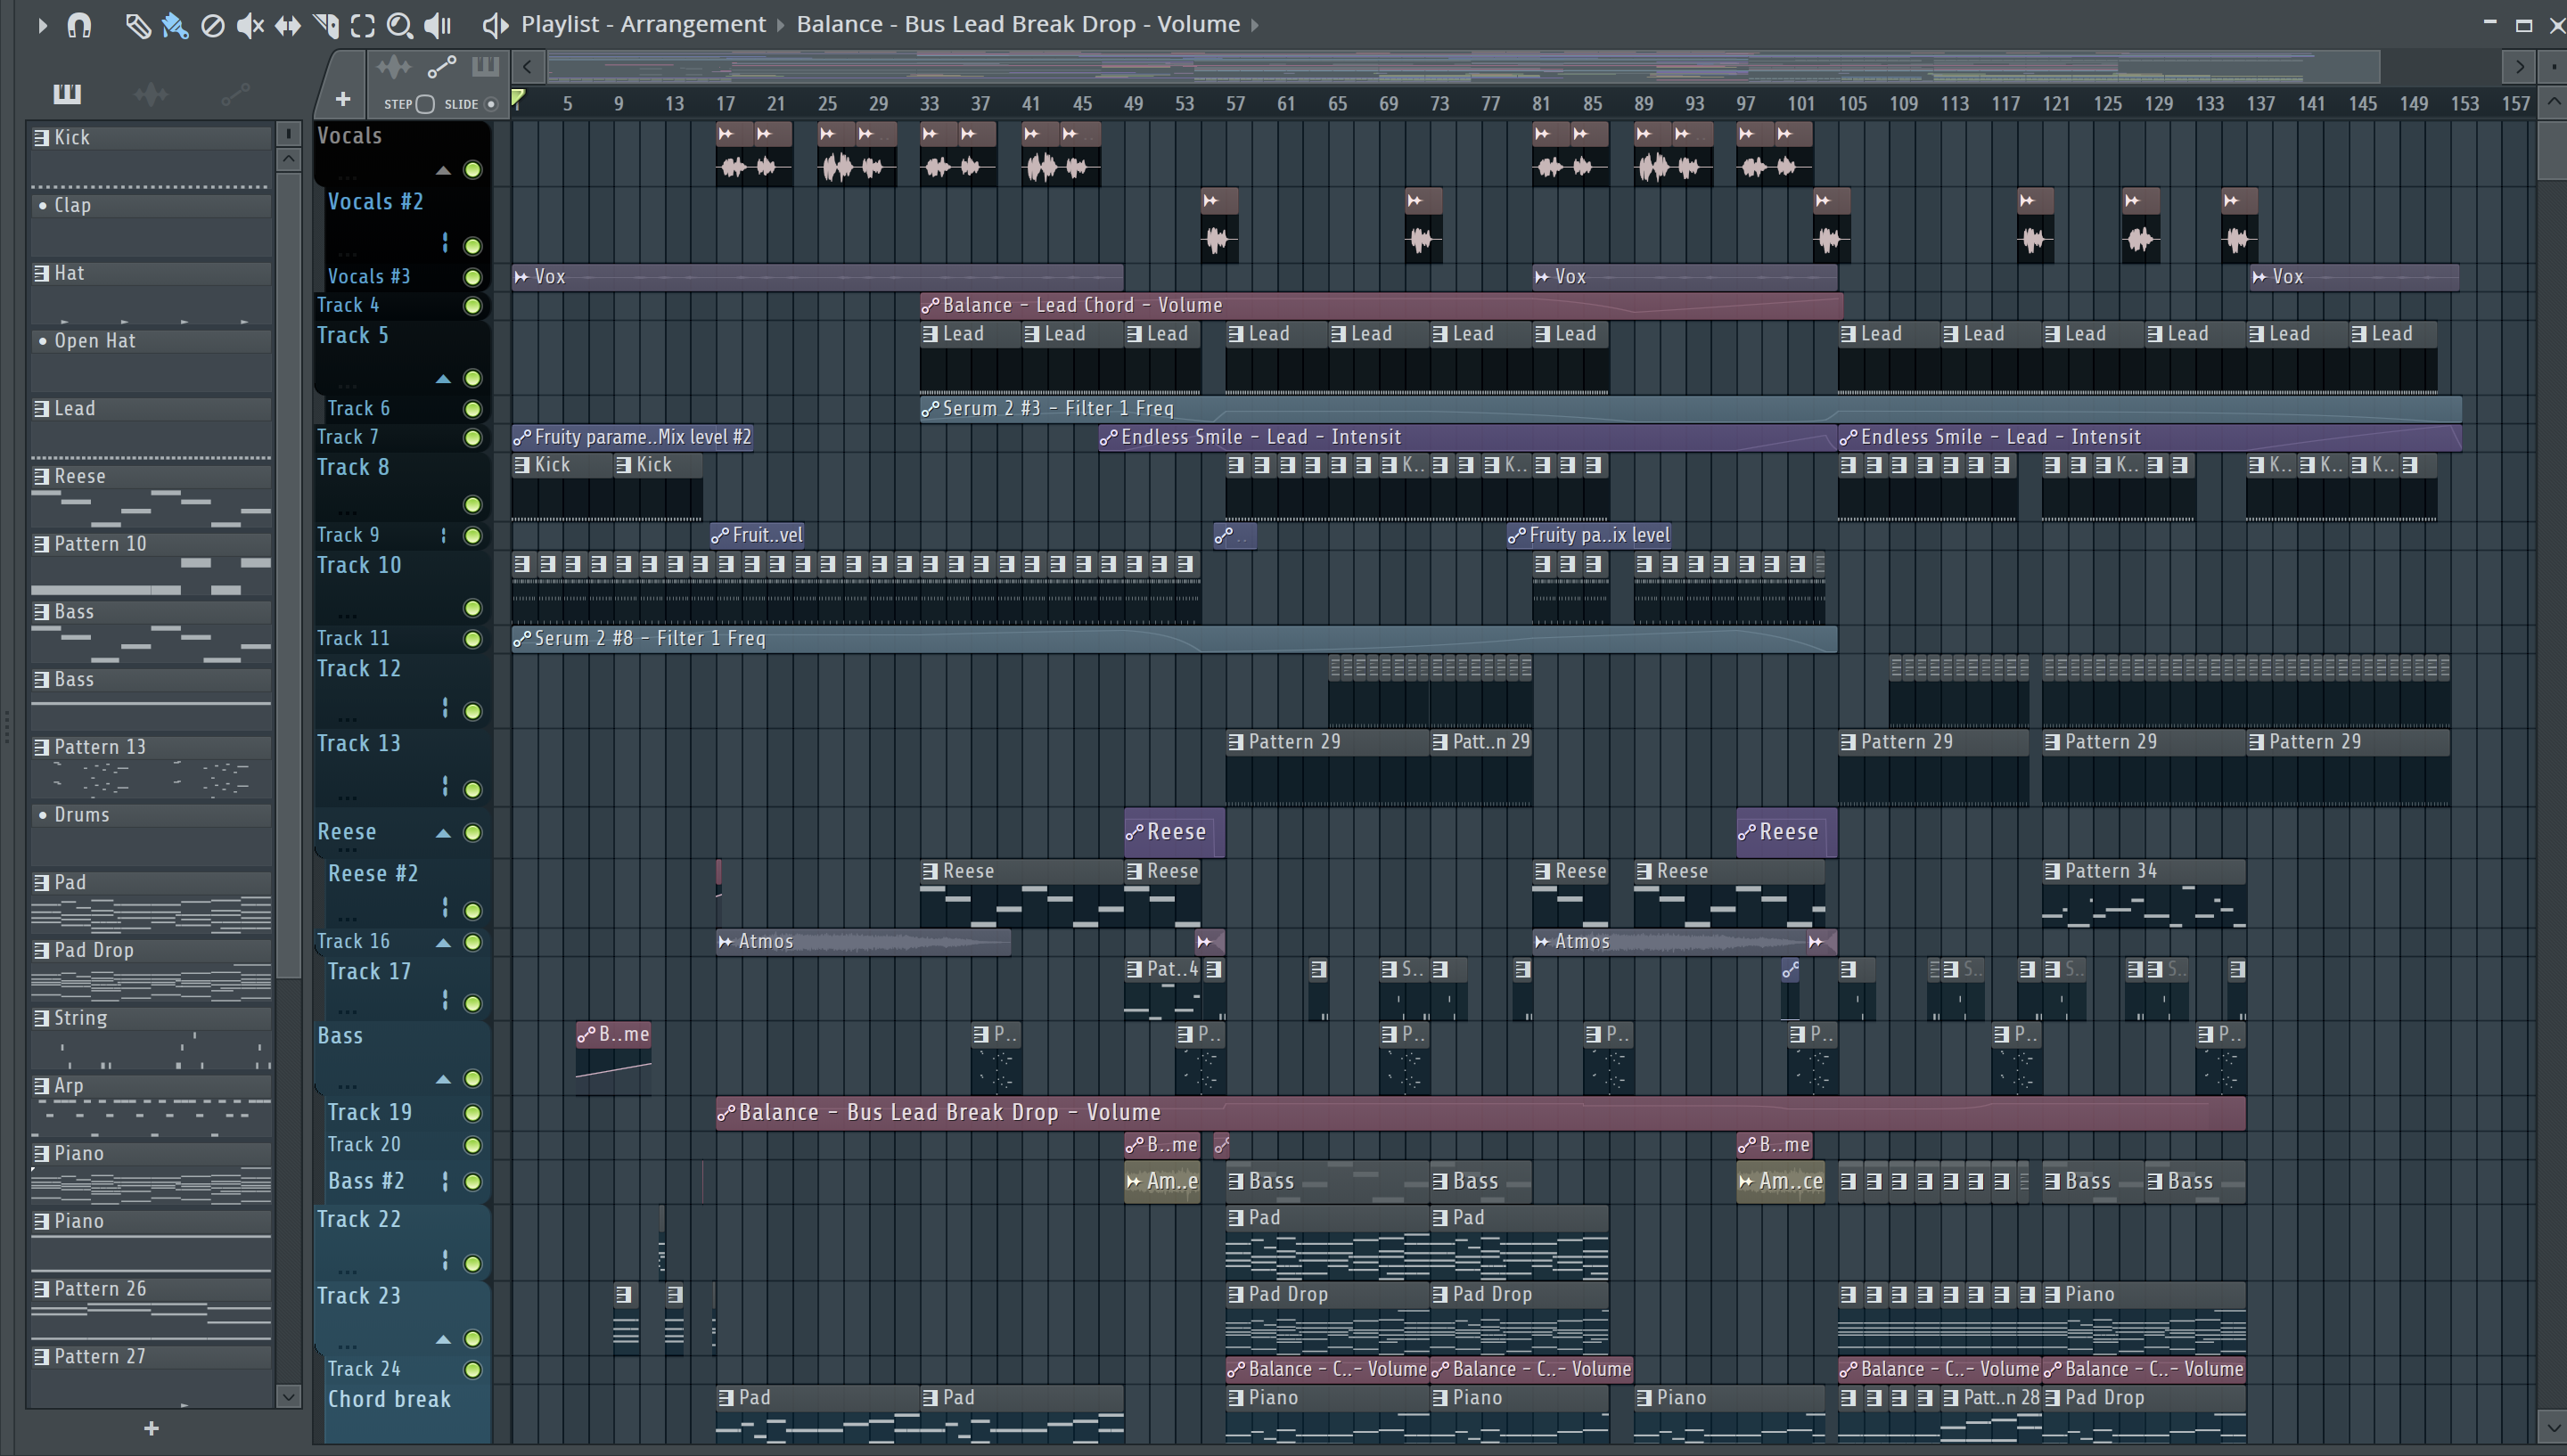Select the Paint brush tool

[175, 25]
